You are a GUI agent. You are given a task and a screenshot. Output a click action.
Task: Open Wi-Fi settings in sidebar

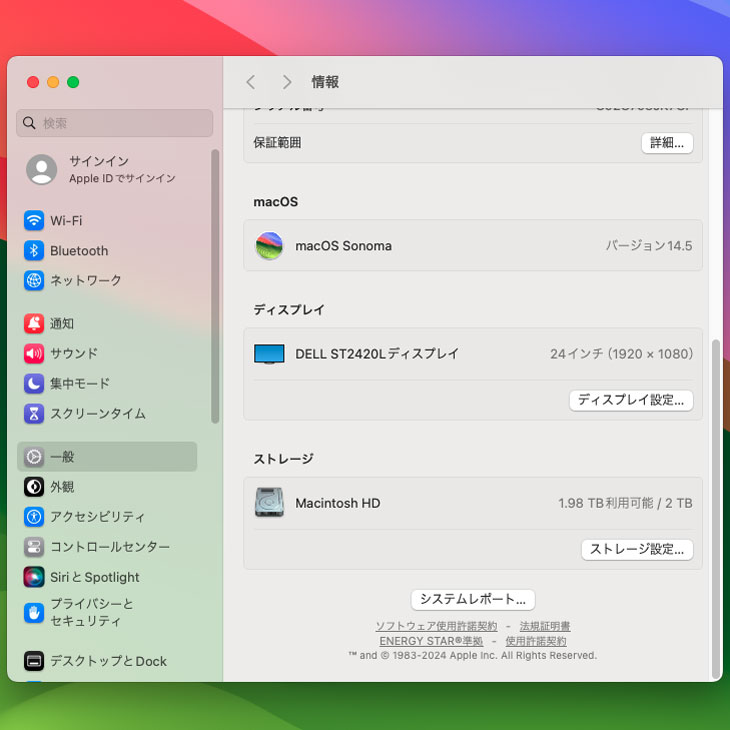(66, 221)
